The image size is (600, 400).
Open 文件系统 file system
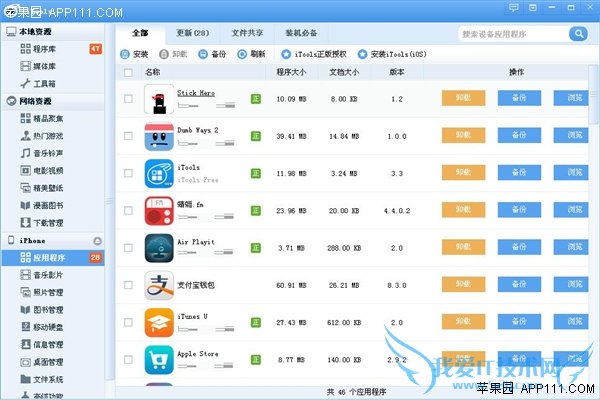[x=52, y=379]
